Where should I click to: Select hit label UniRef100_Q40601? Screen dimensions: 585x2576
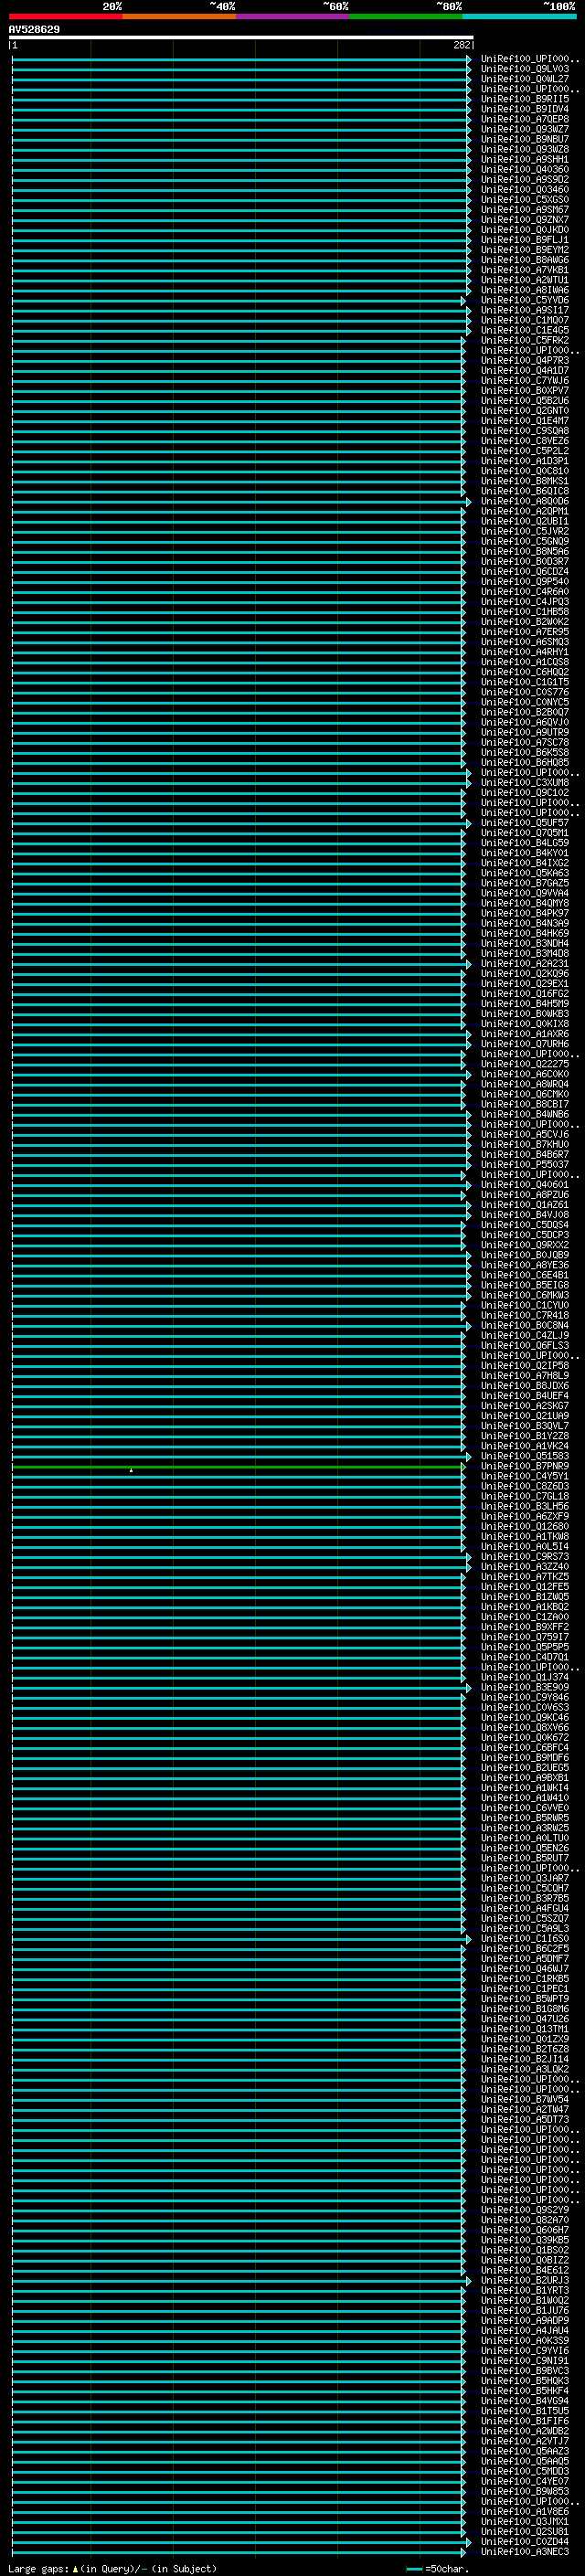coord(524,1184)
